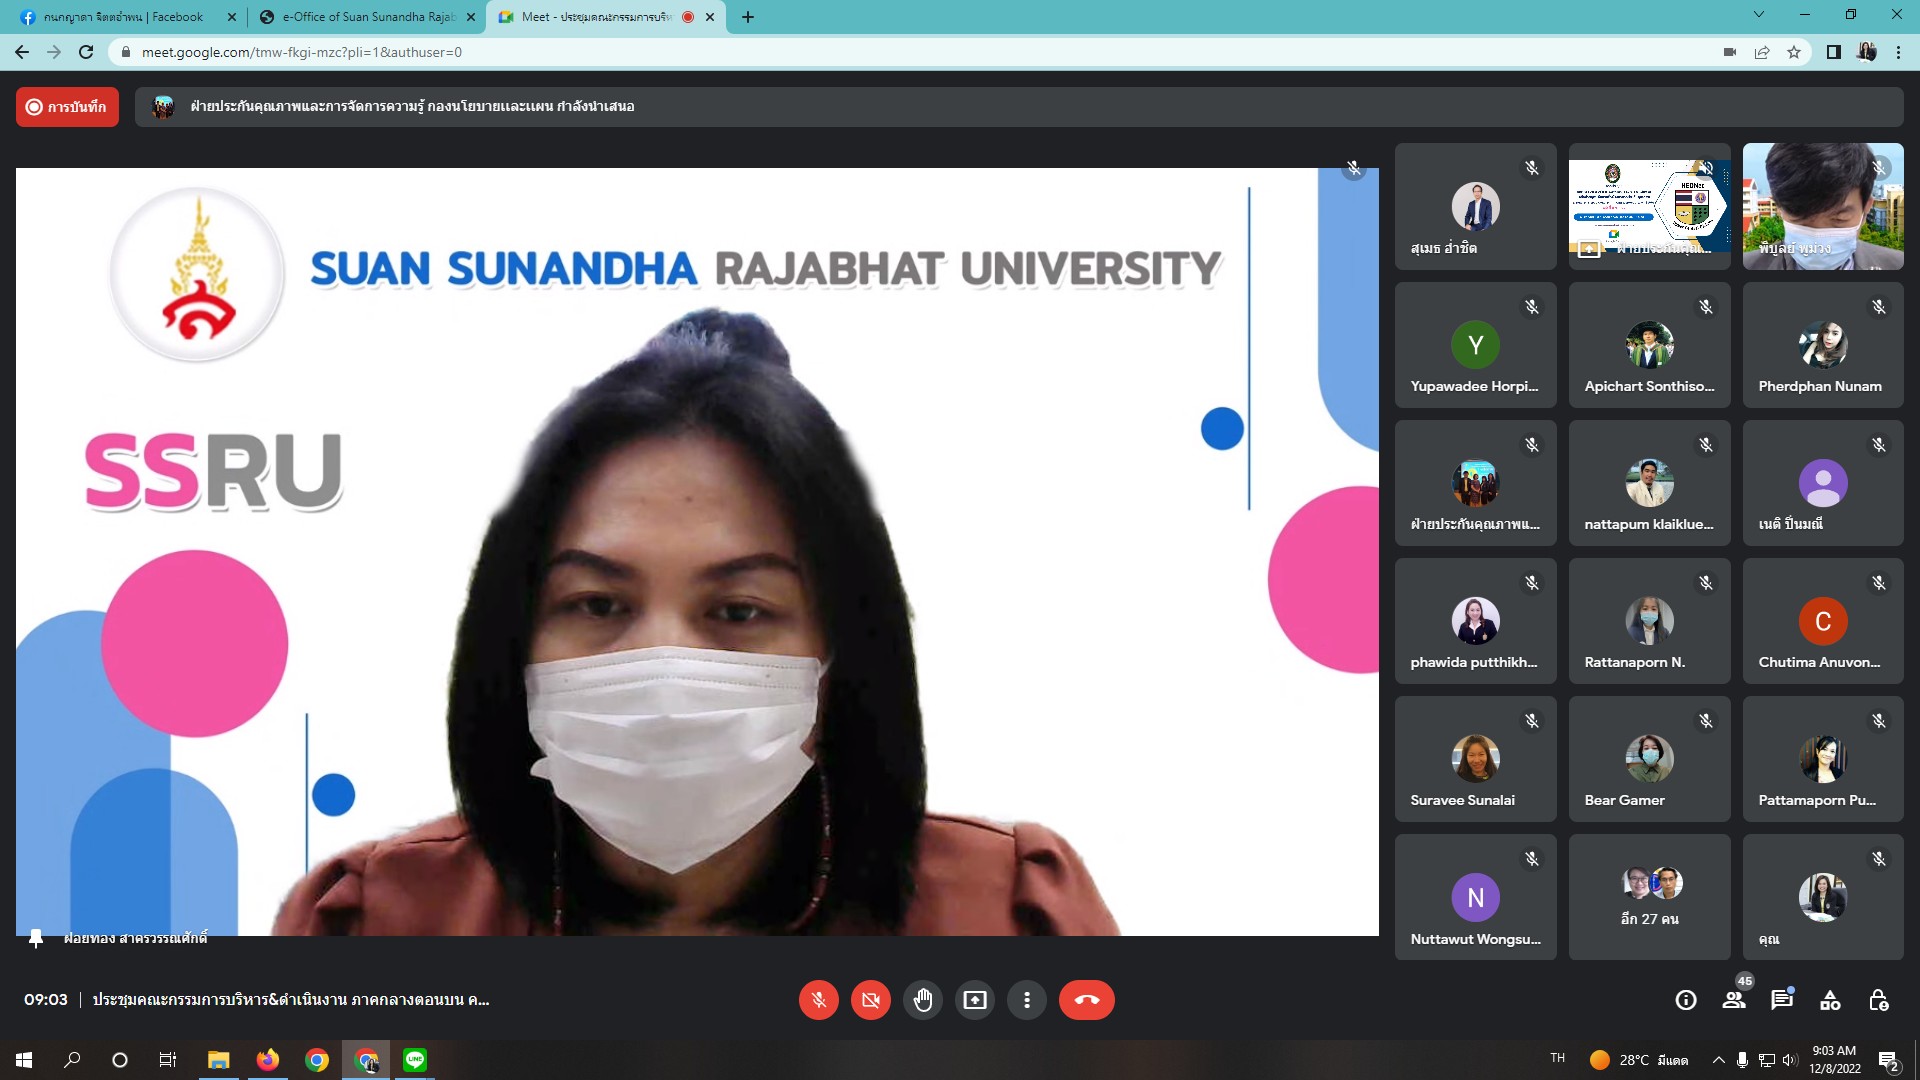The width and height of the screenshot is (1920, 1080).
Task: Click the Present now screen share icon
Action: (x=974, y=1000)
